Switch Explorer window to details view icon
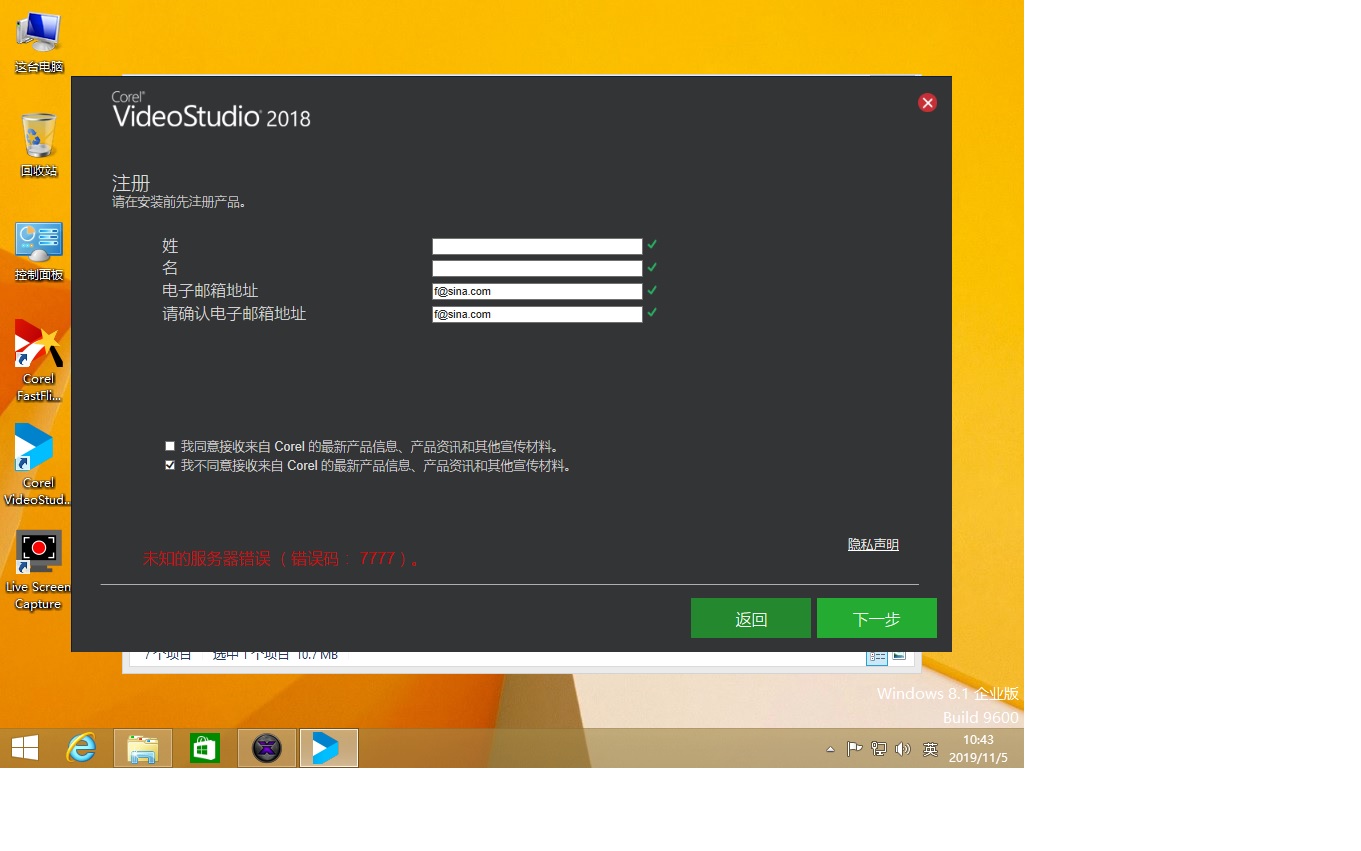 pos(877,656)
